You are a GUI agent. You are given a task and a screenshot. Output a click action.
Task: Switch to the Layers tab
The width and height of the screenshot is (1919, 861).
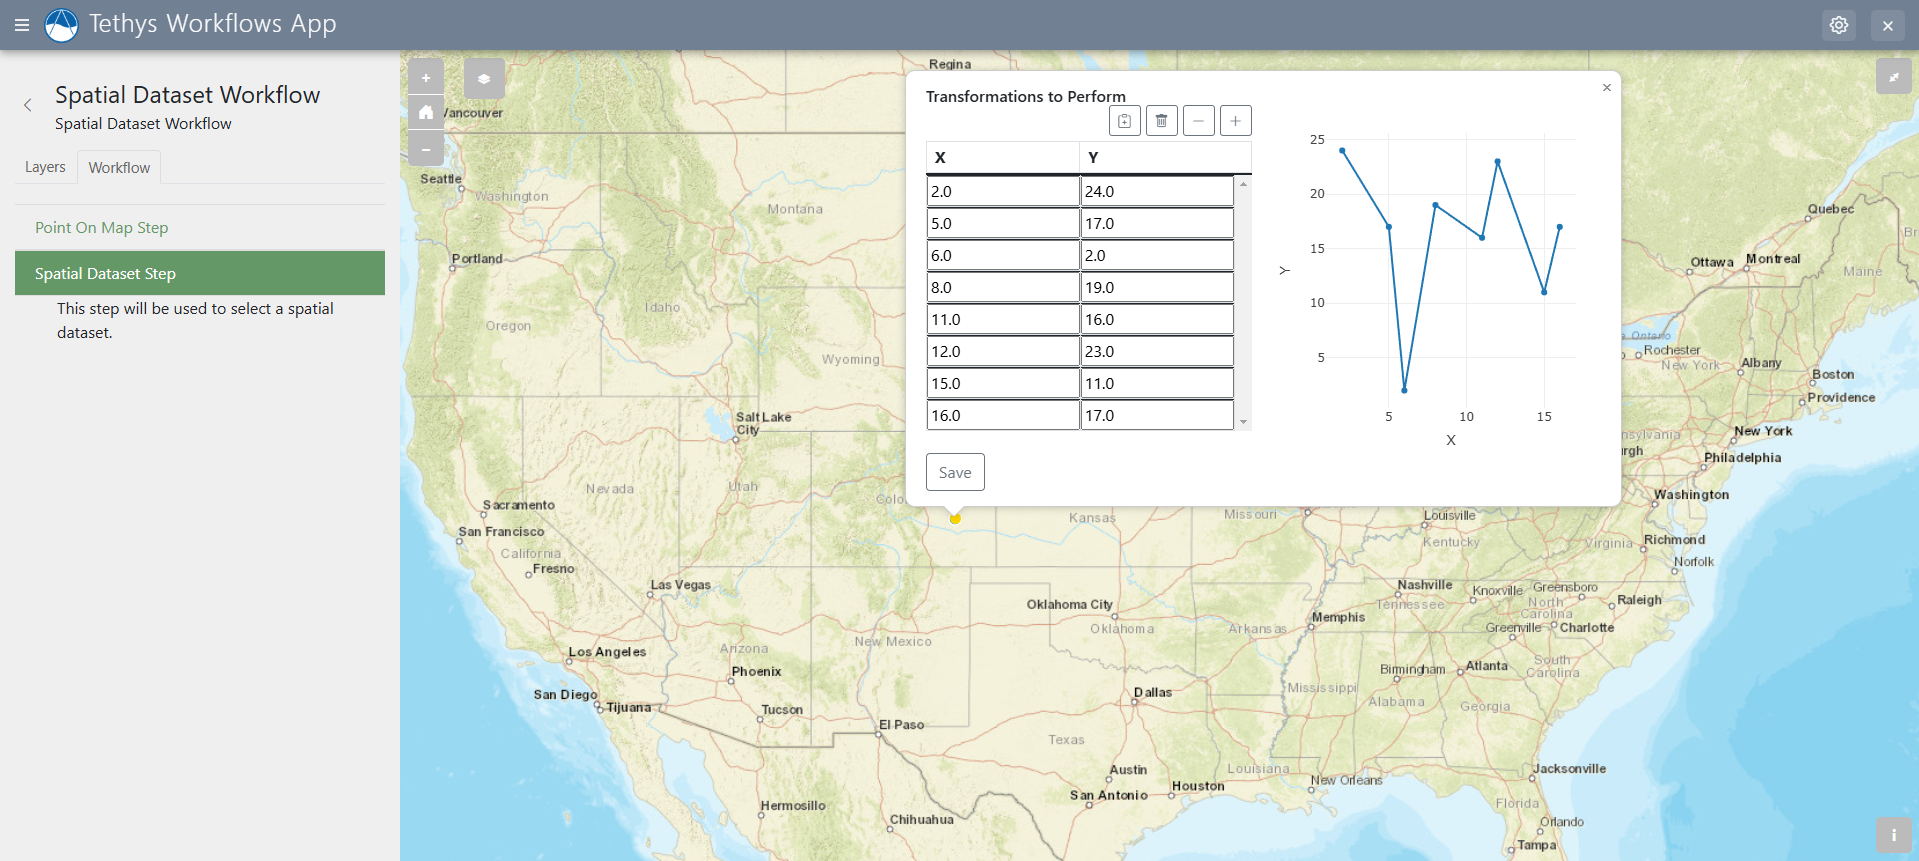pyautogui.click(x=45, y=167)
